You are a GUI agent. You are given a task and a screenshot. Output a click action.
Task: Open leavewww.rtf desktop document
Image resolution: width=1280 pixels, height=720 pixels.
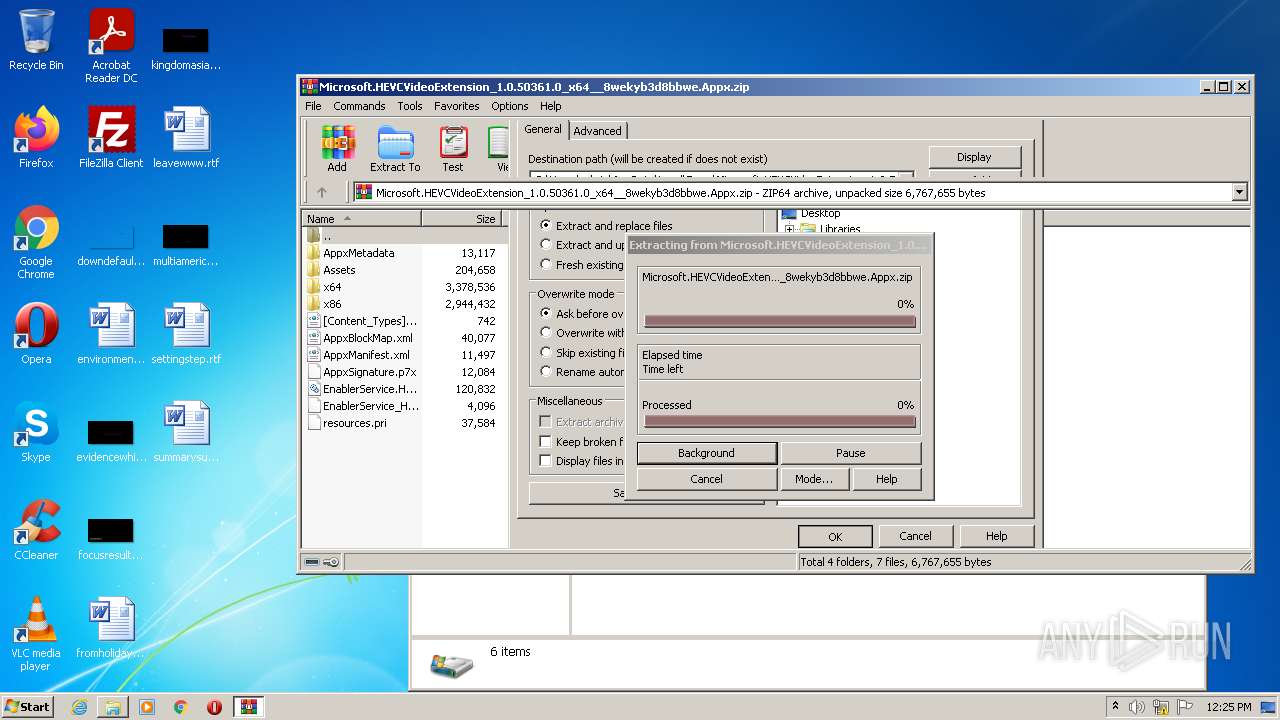pyautogui.click(x=186, y=138)
